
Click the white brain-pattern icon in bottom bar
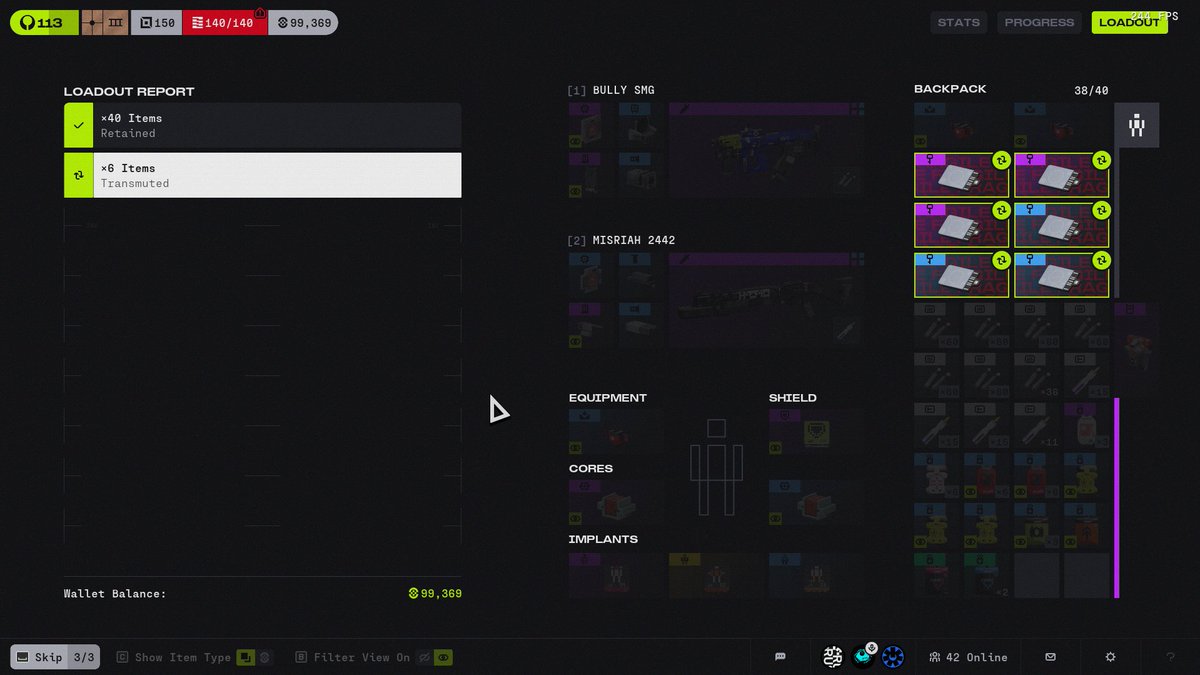click(x=833, y=657)
